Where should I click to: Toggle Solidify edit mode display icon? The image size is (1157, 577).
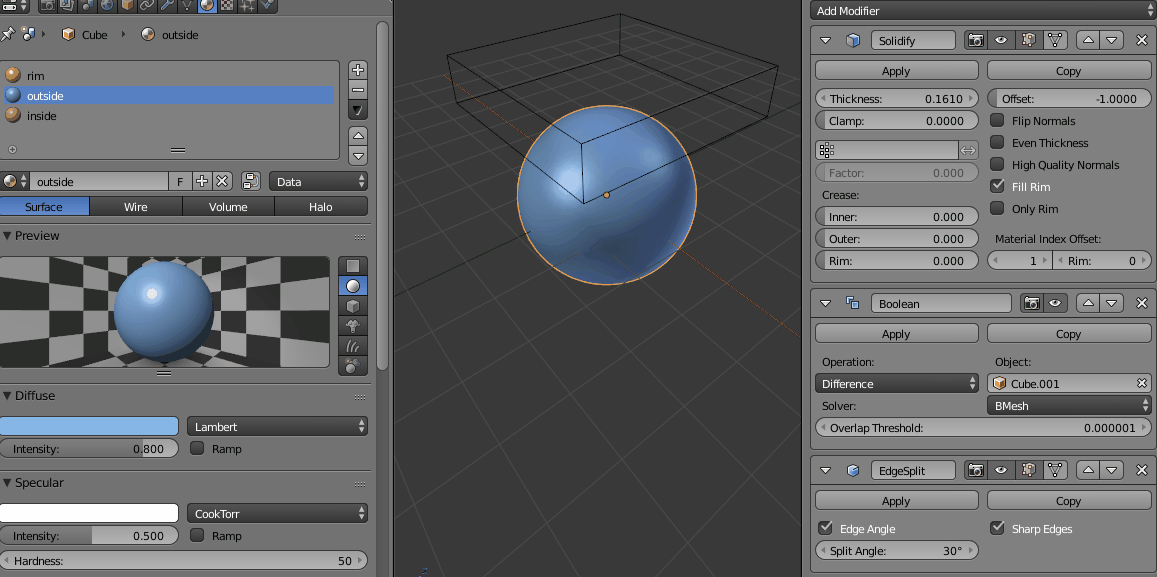1028,41
